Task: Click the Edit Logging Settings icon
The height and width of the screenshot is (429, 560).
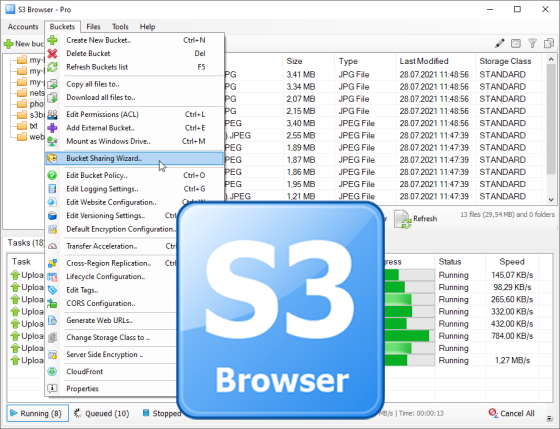Action: (52, 189)
